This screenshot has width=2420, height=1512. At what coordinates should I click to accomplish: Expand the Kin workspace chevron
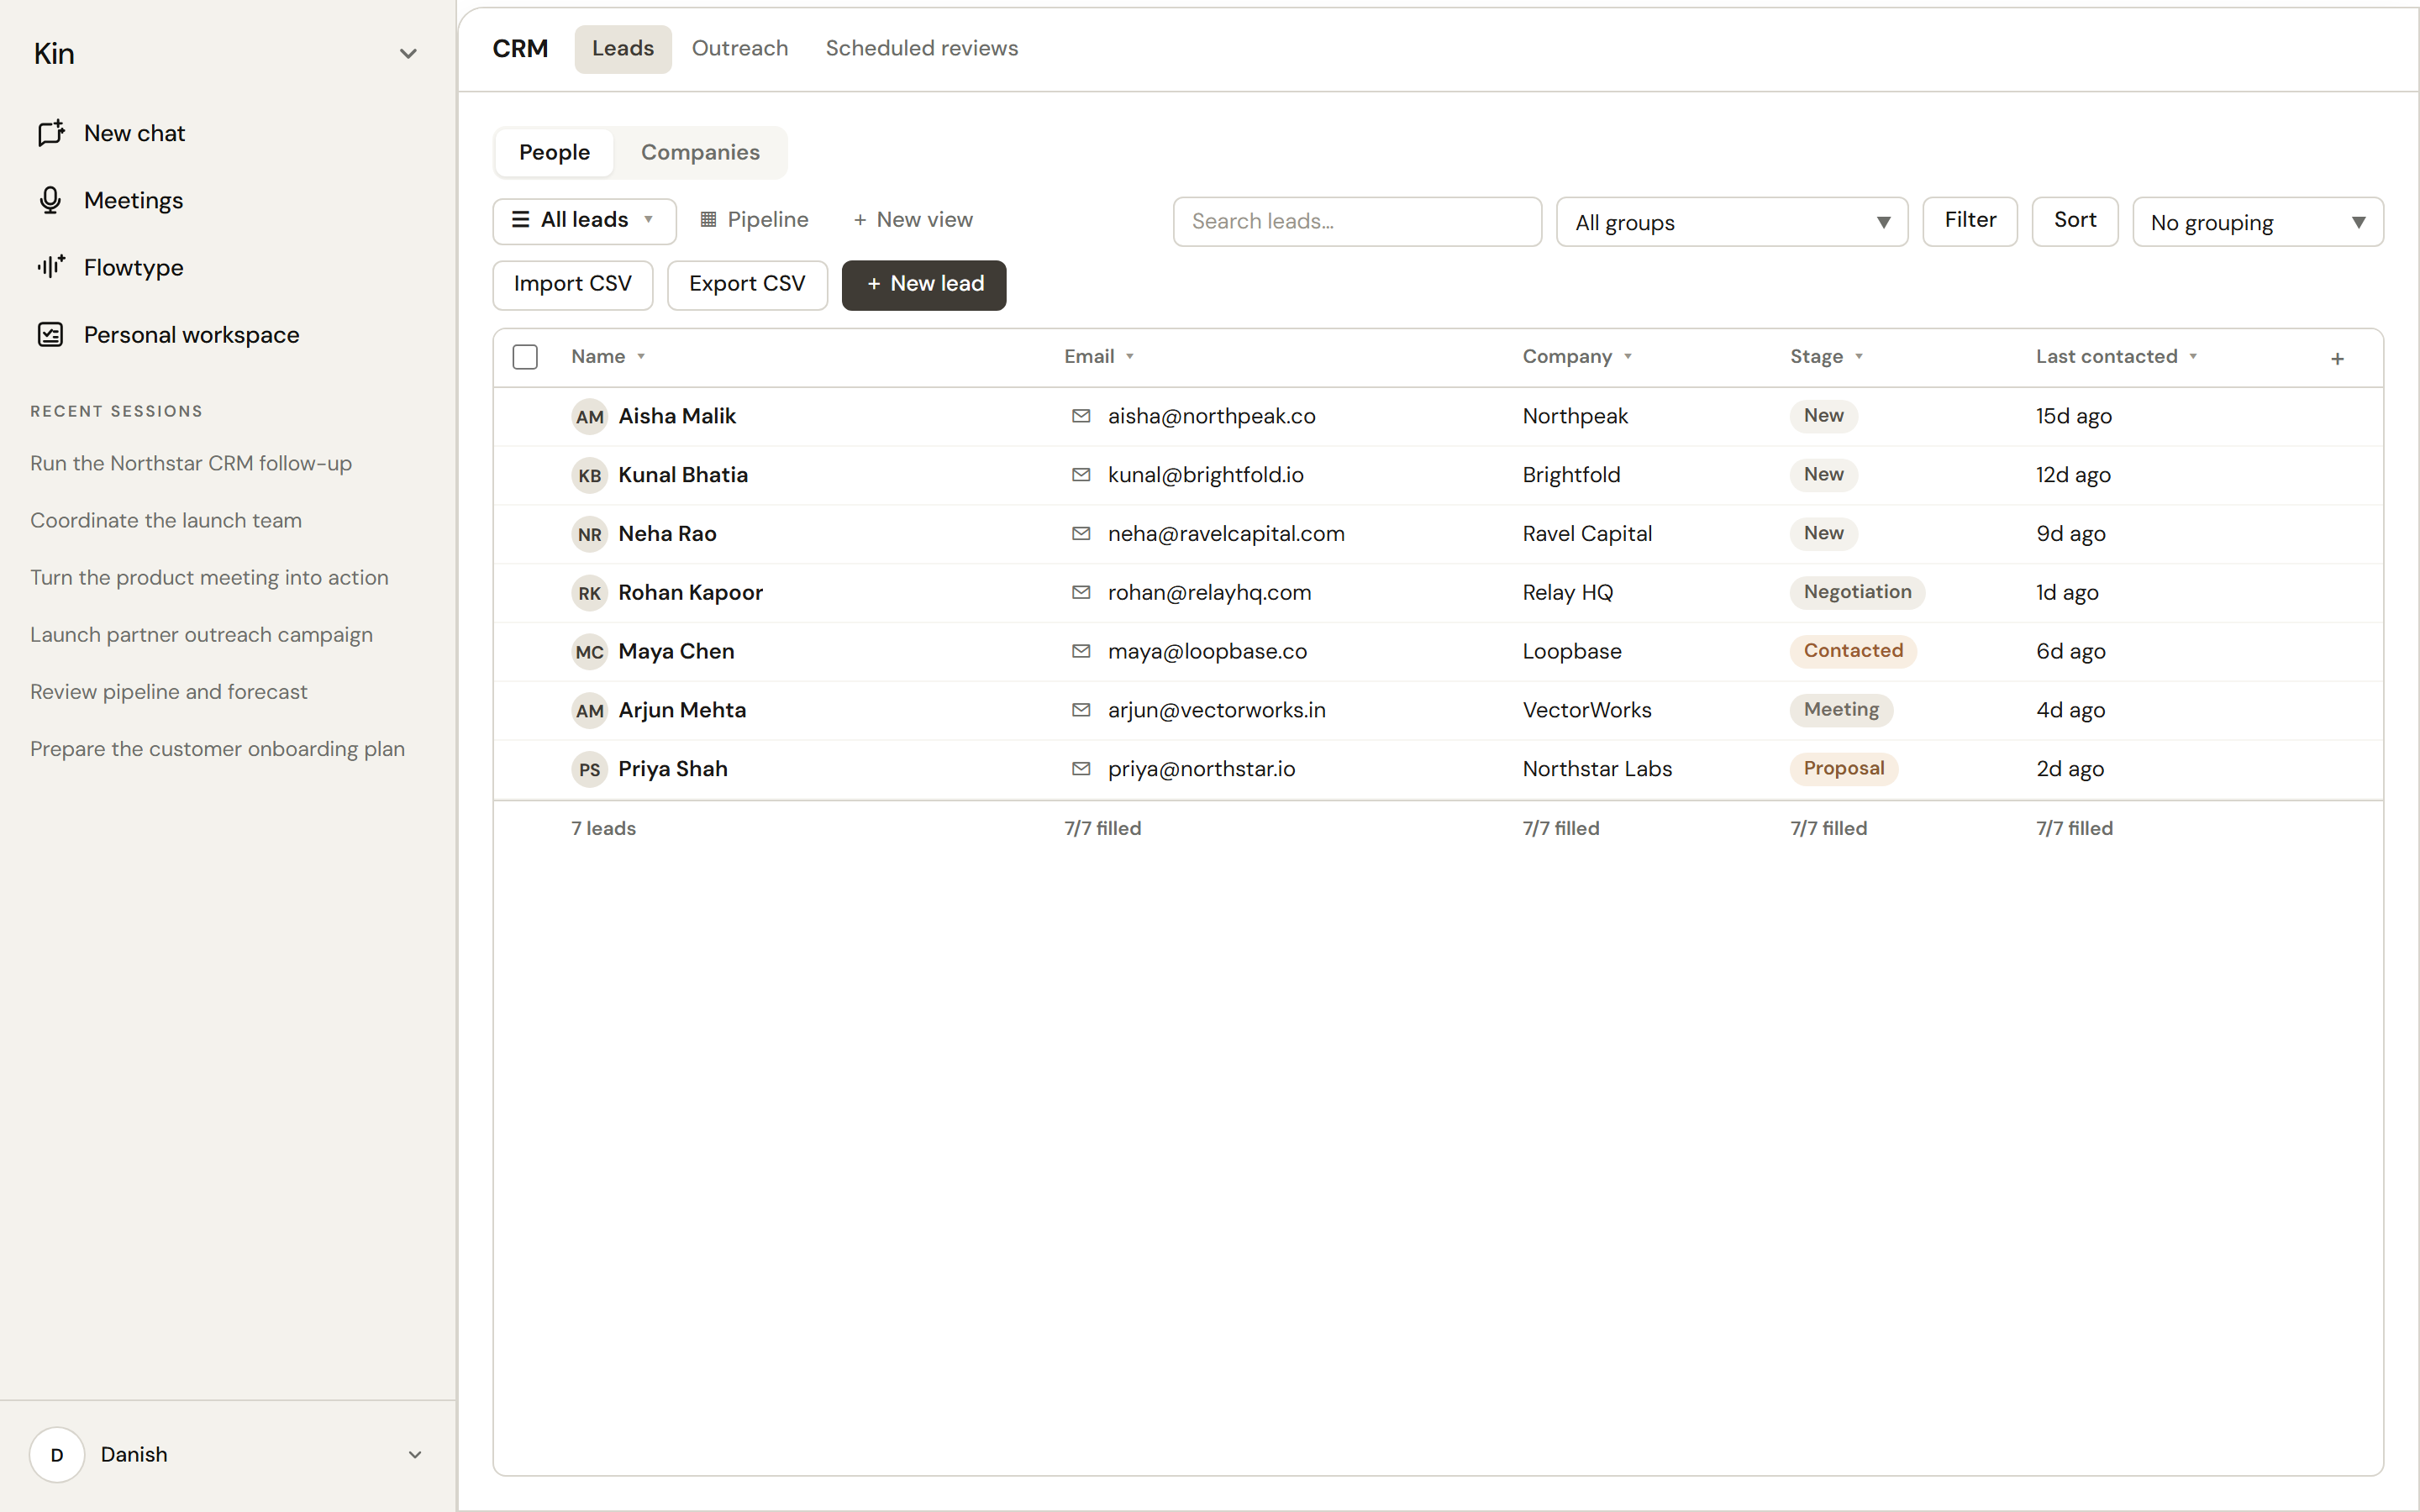[408, 54]
